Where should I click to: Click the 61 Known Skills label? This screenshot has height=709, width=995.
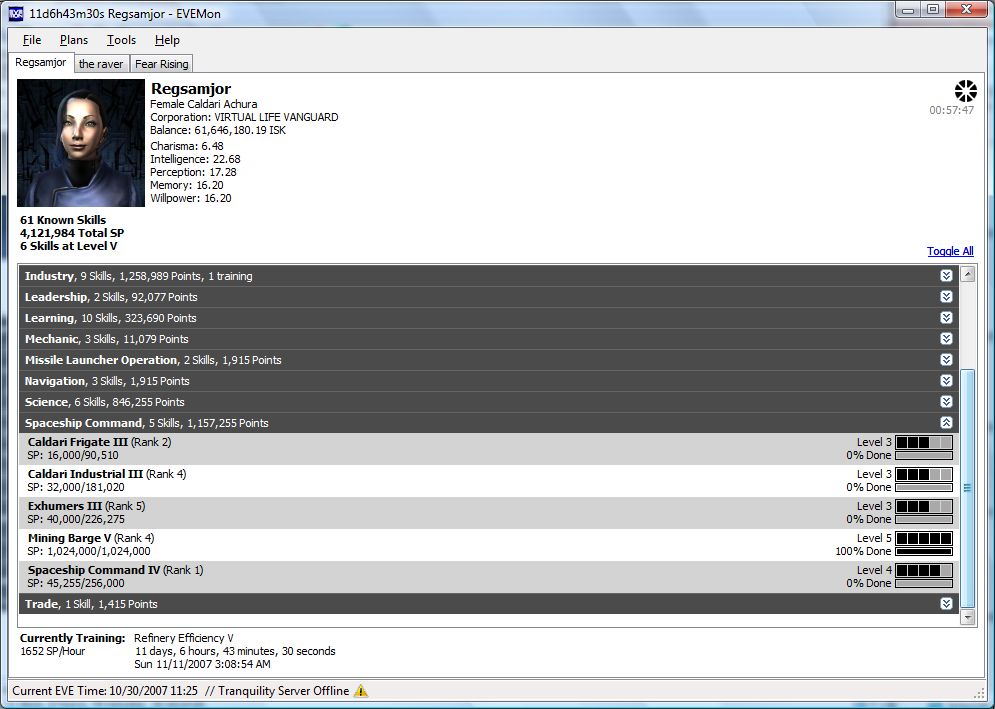63,220
